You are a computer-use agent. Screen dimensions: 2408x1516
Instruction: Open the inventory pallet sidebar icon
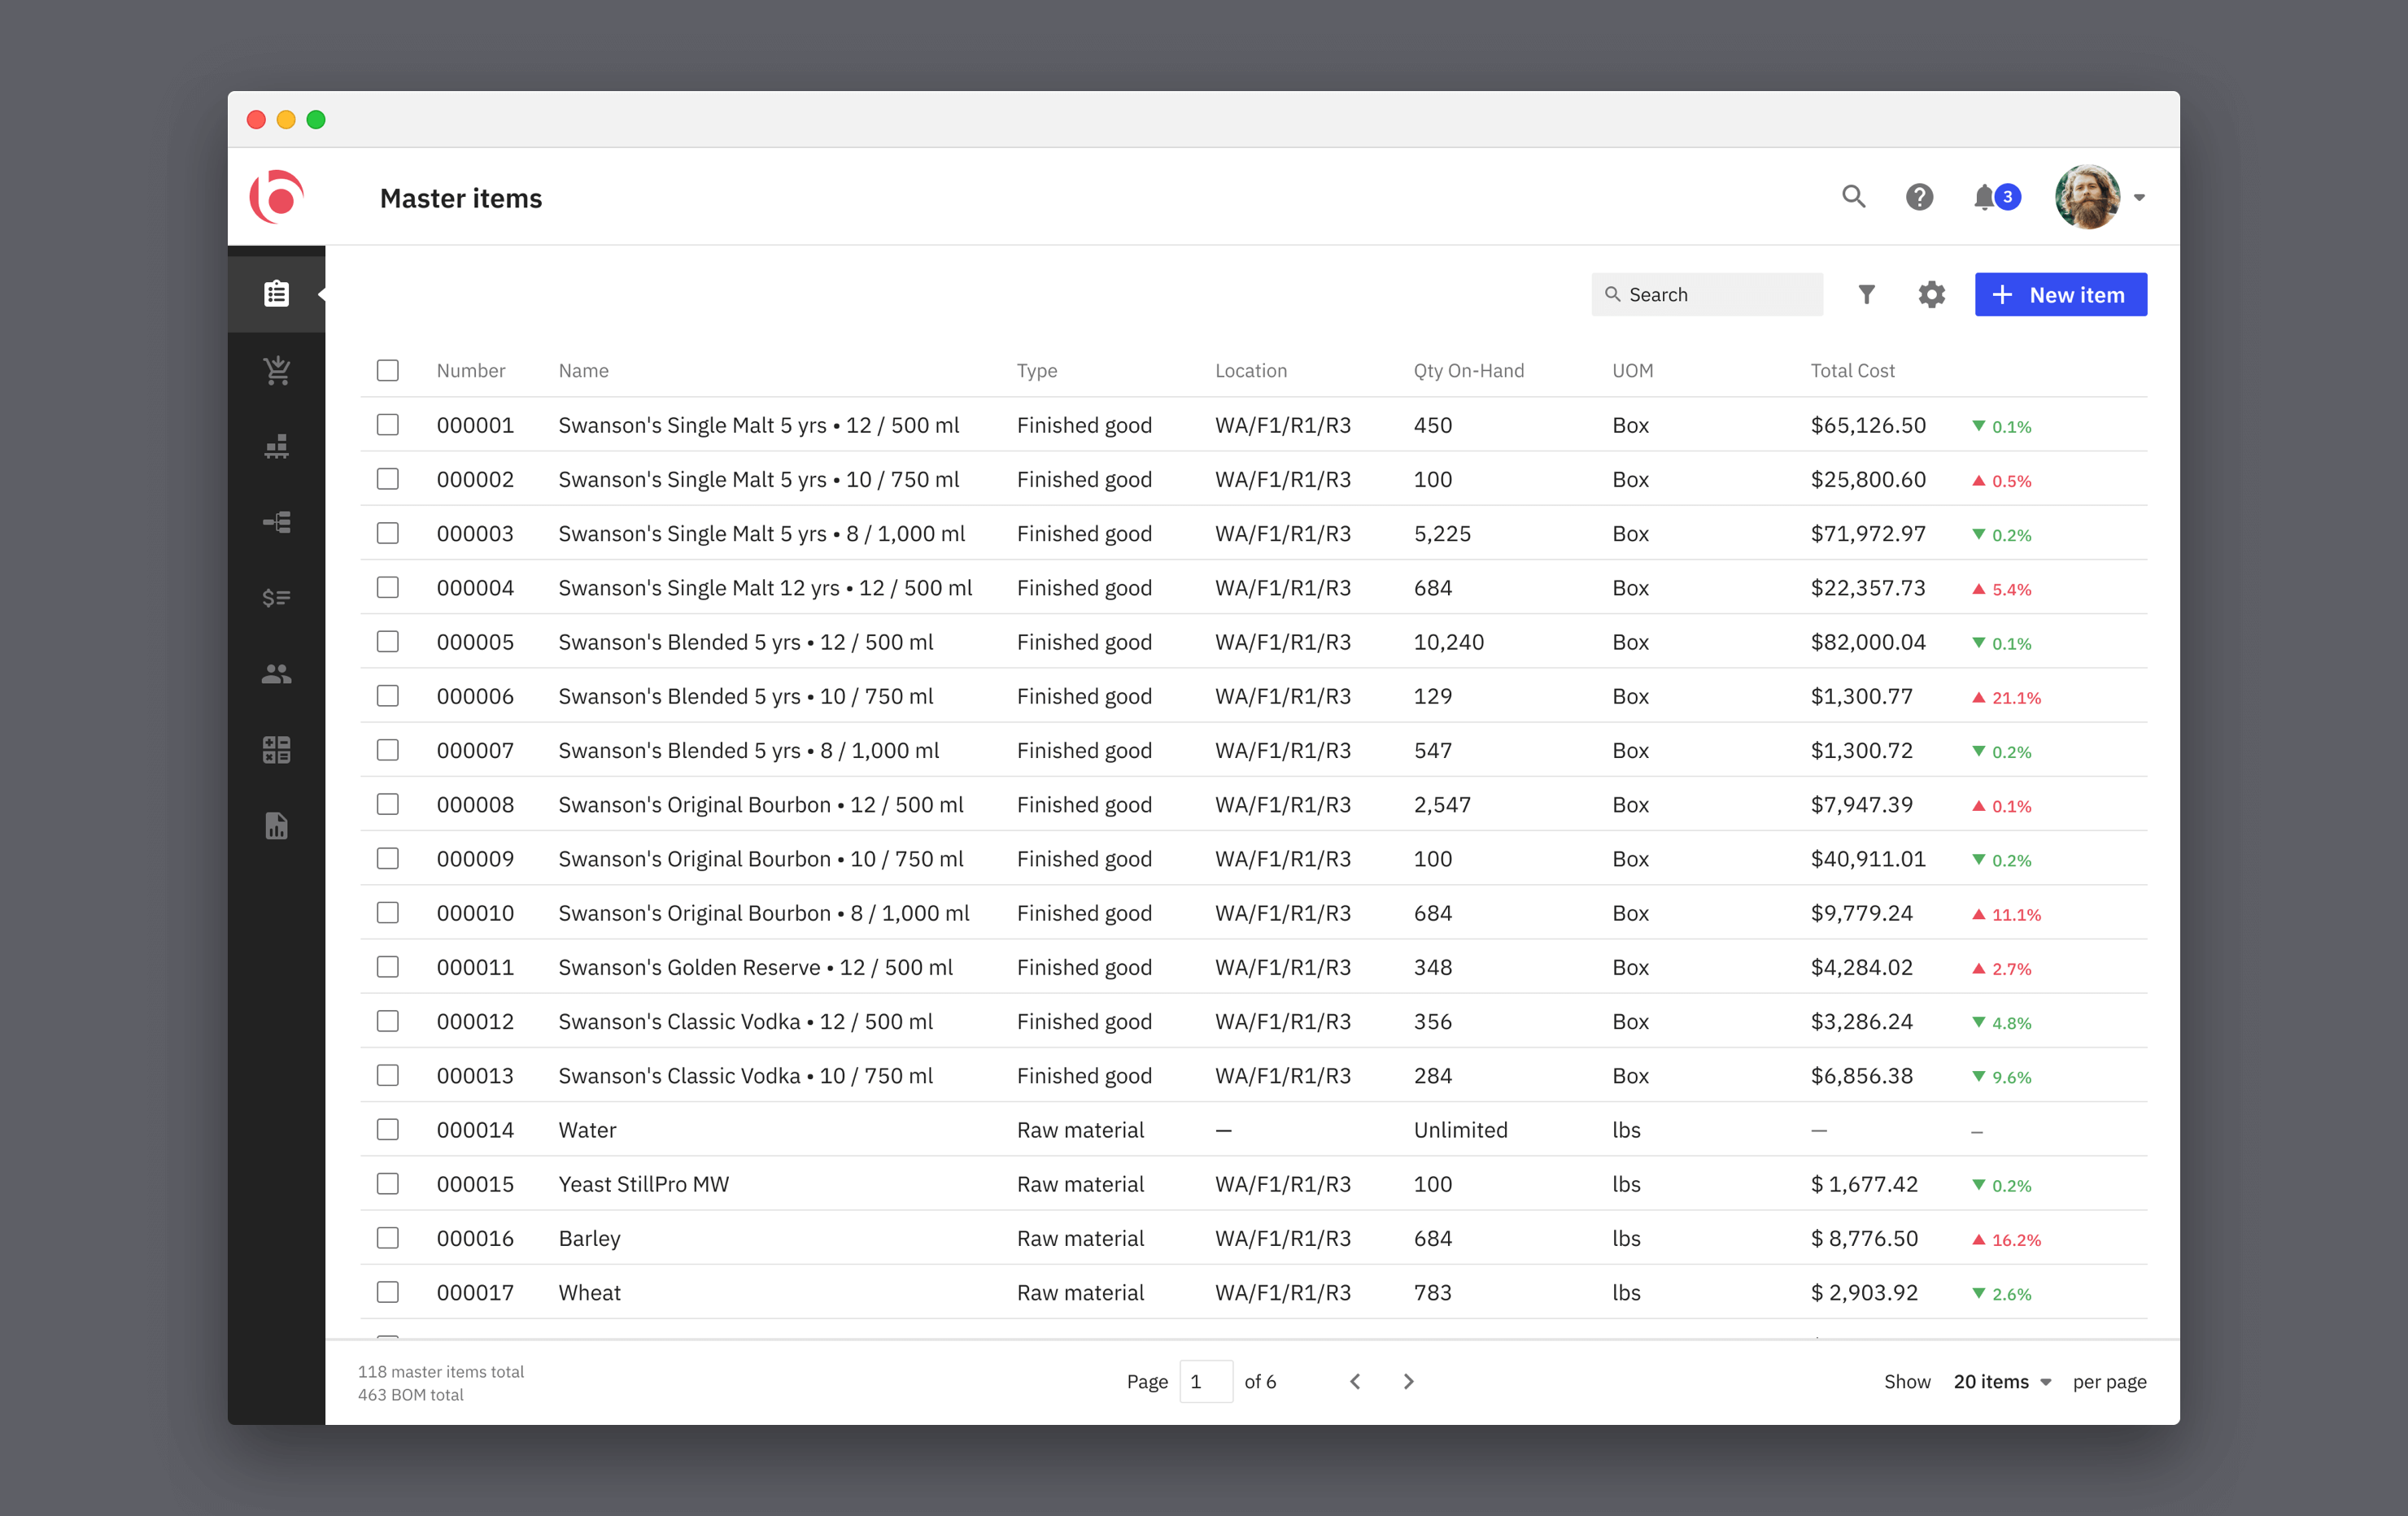click(276, 446)
